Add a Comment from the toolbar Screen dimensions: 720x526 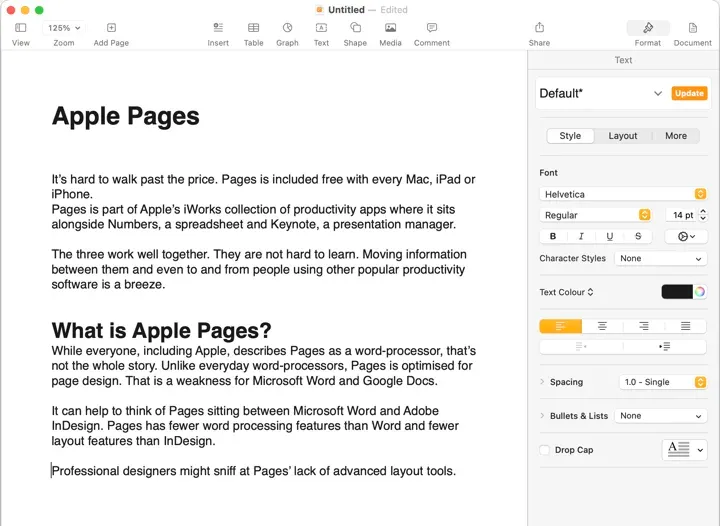pos(432,28)
